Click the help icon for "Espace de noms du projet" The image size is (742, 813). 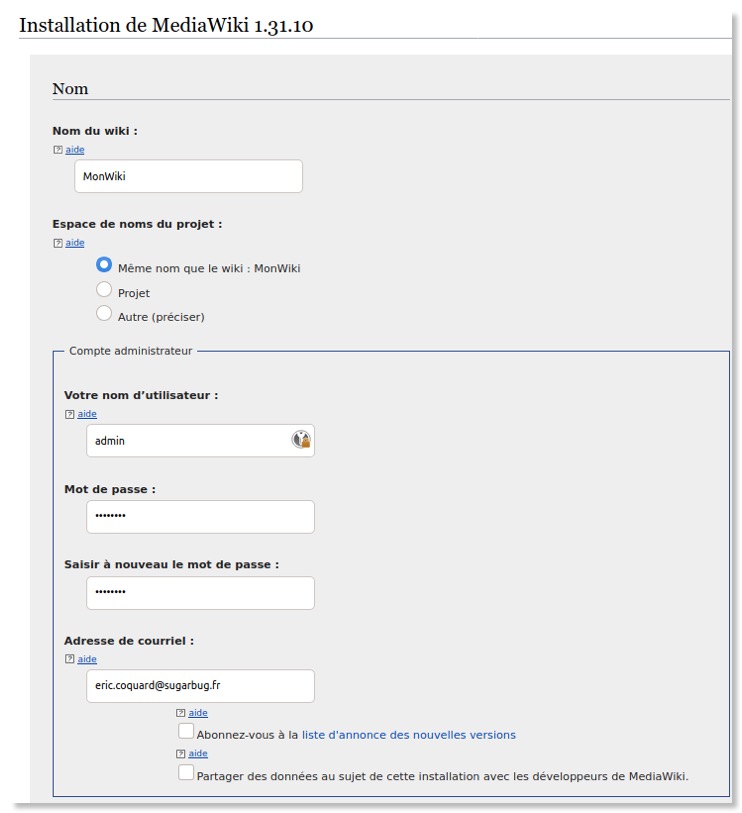pos(58,242)
